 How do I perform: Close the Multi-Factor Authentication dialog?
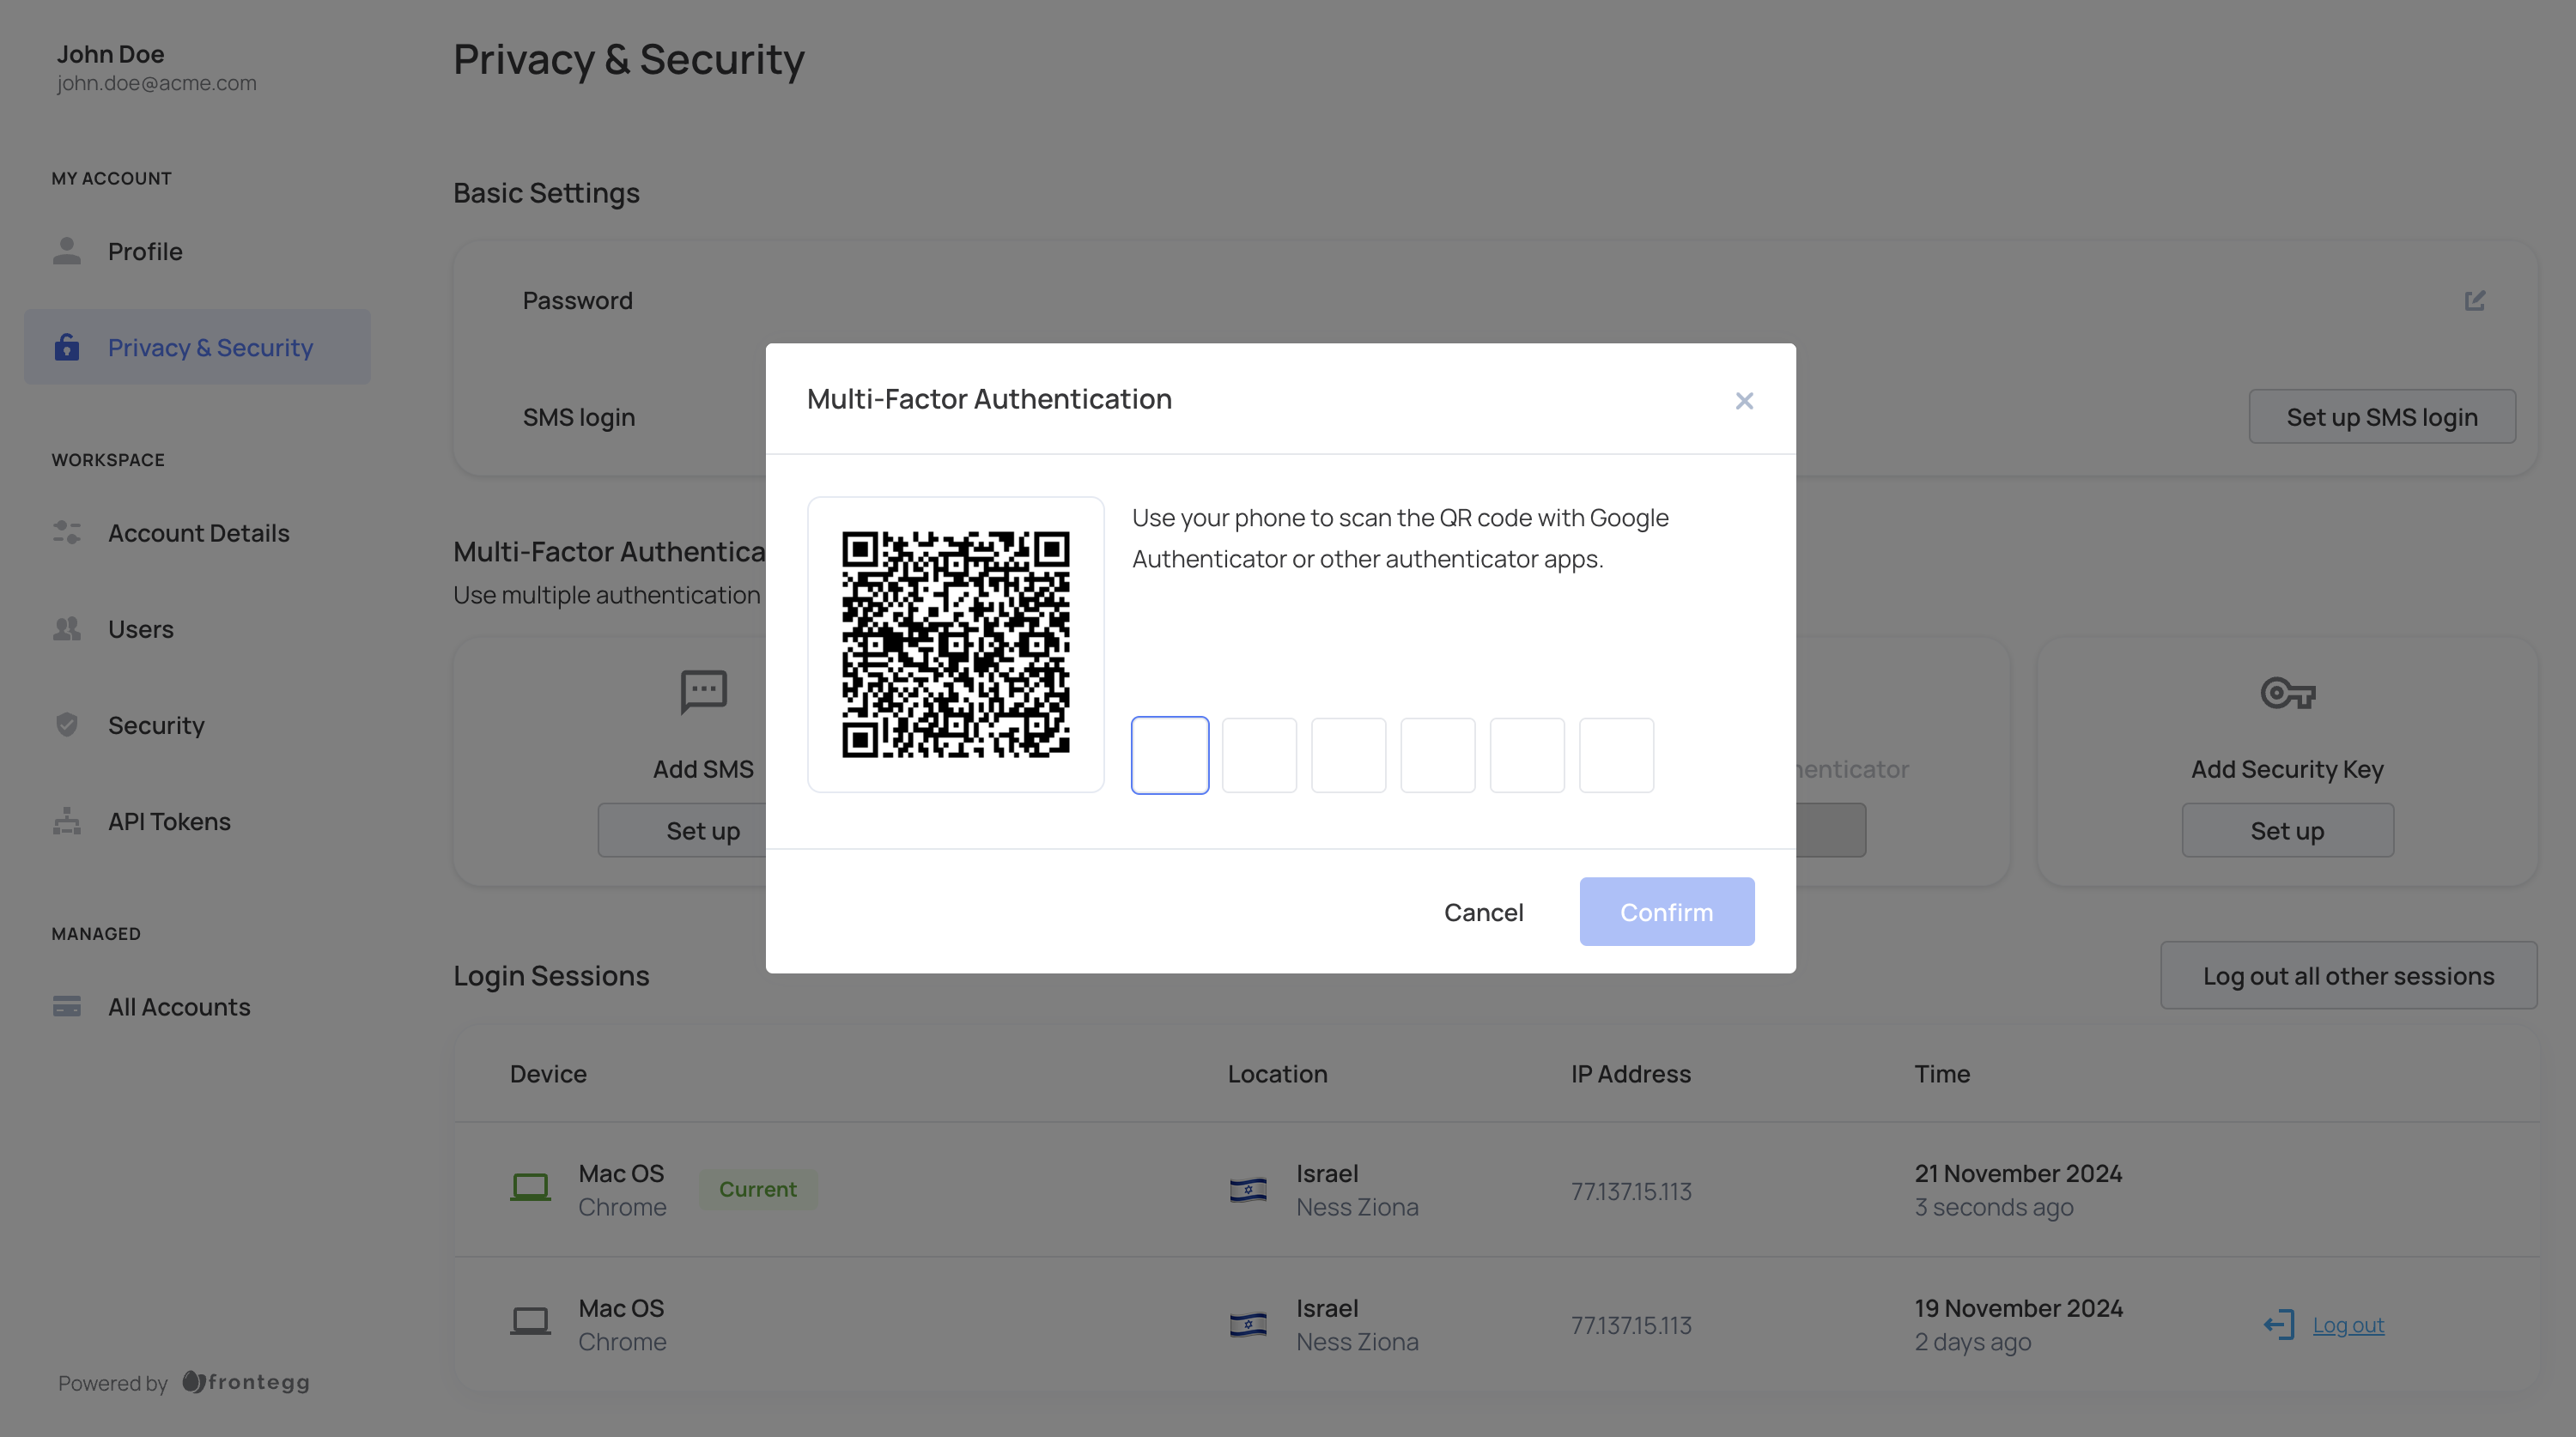click(1744, 401)
